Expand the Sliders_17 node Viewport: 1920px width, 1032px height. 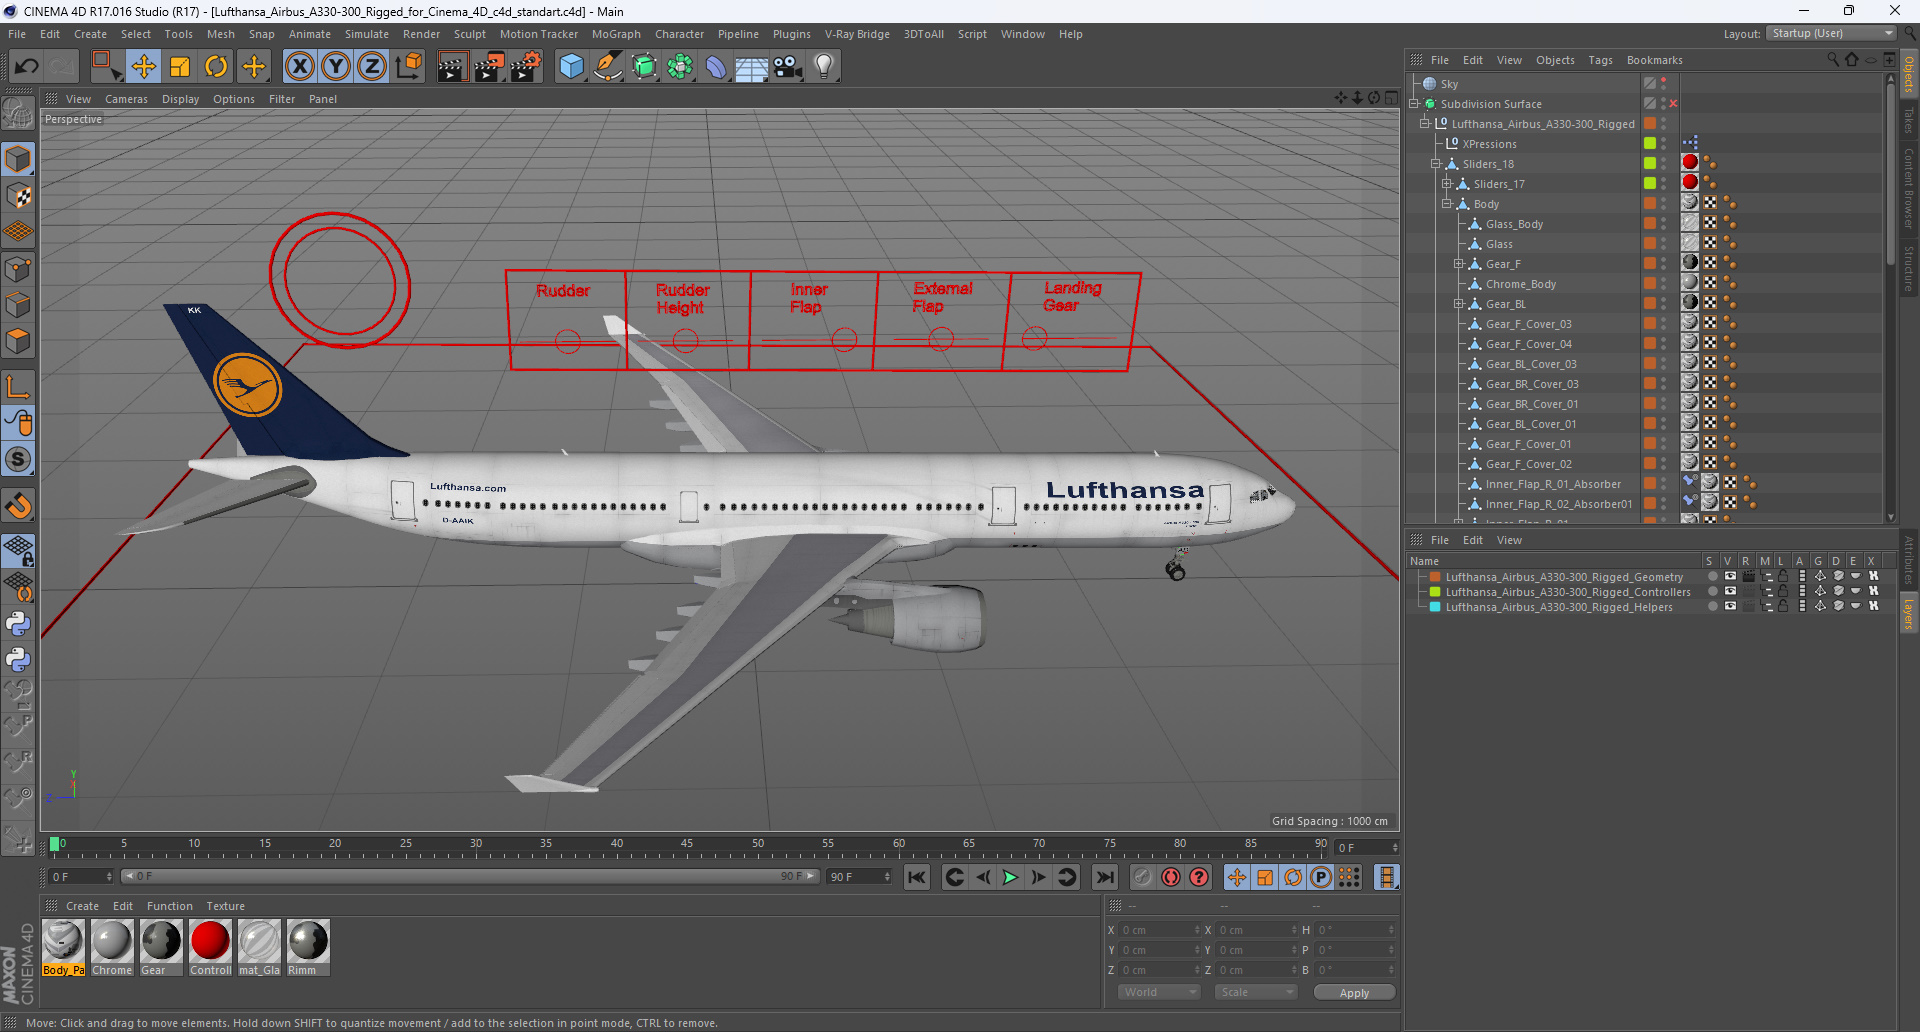point(1446,184)
